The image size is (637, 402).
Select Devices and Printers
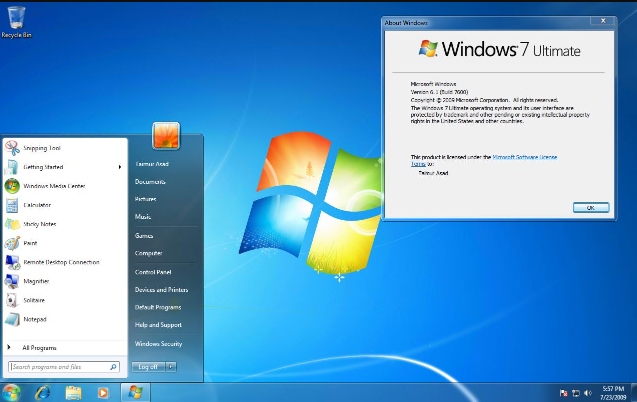[161, 290]
